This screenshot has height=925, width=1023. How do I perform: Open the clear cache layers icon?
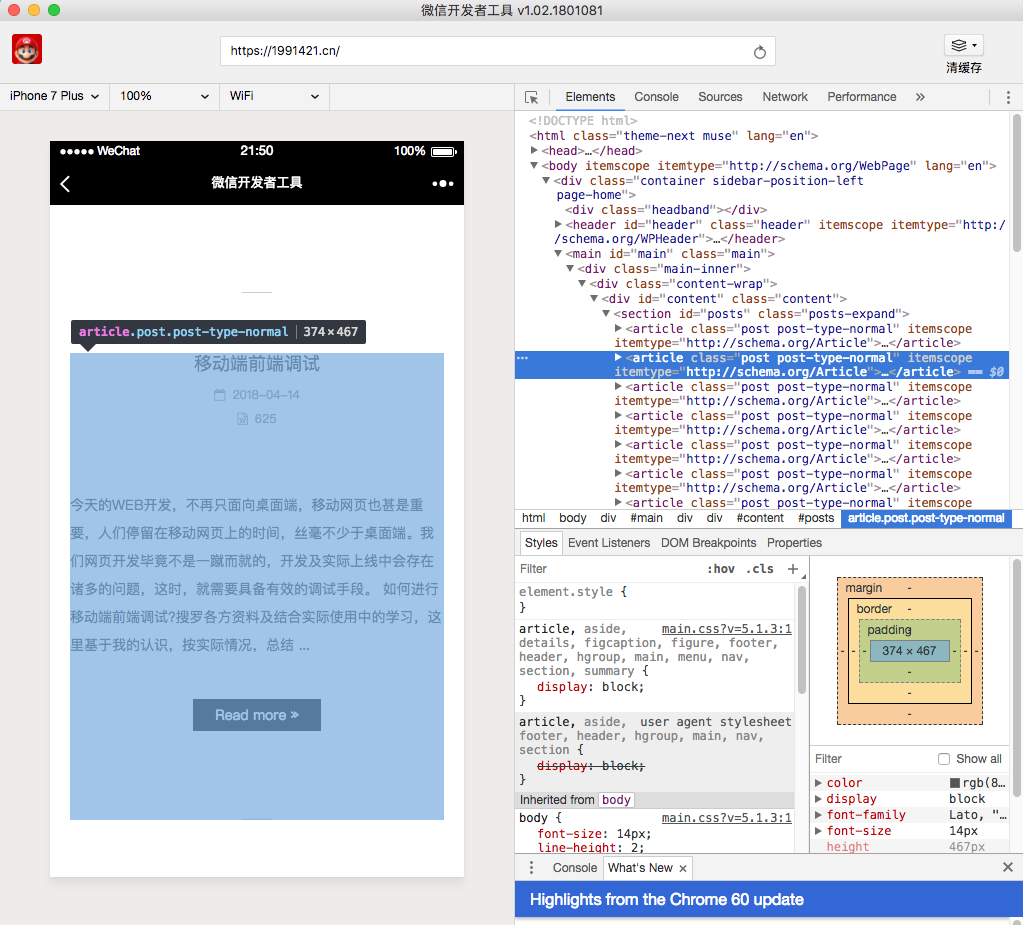point(963,45)
